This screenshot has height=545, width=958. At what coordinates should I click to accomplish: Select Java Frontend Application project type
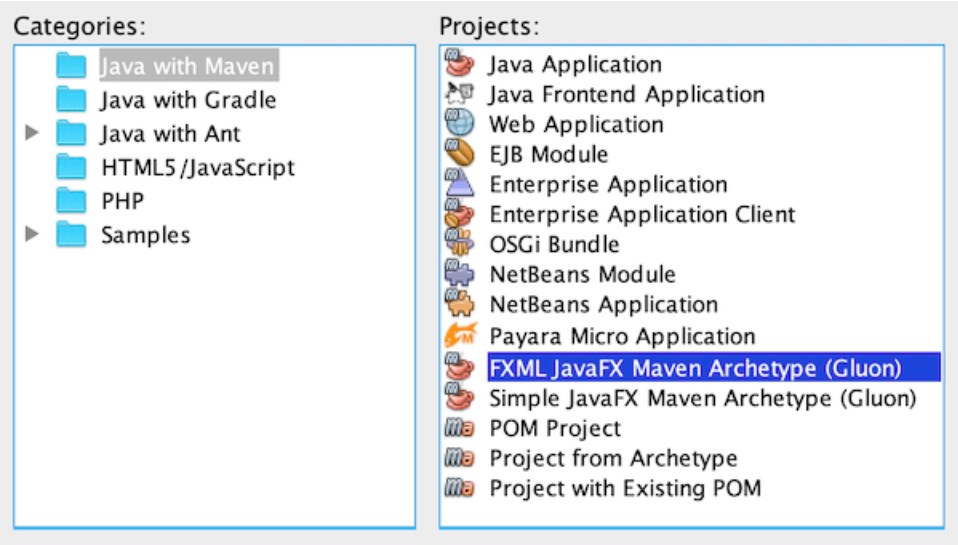pos(626,94)
